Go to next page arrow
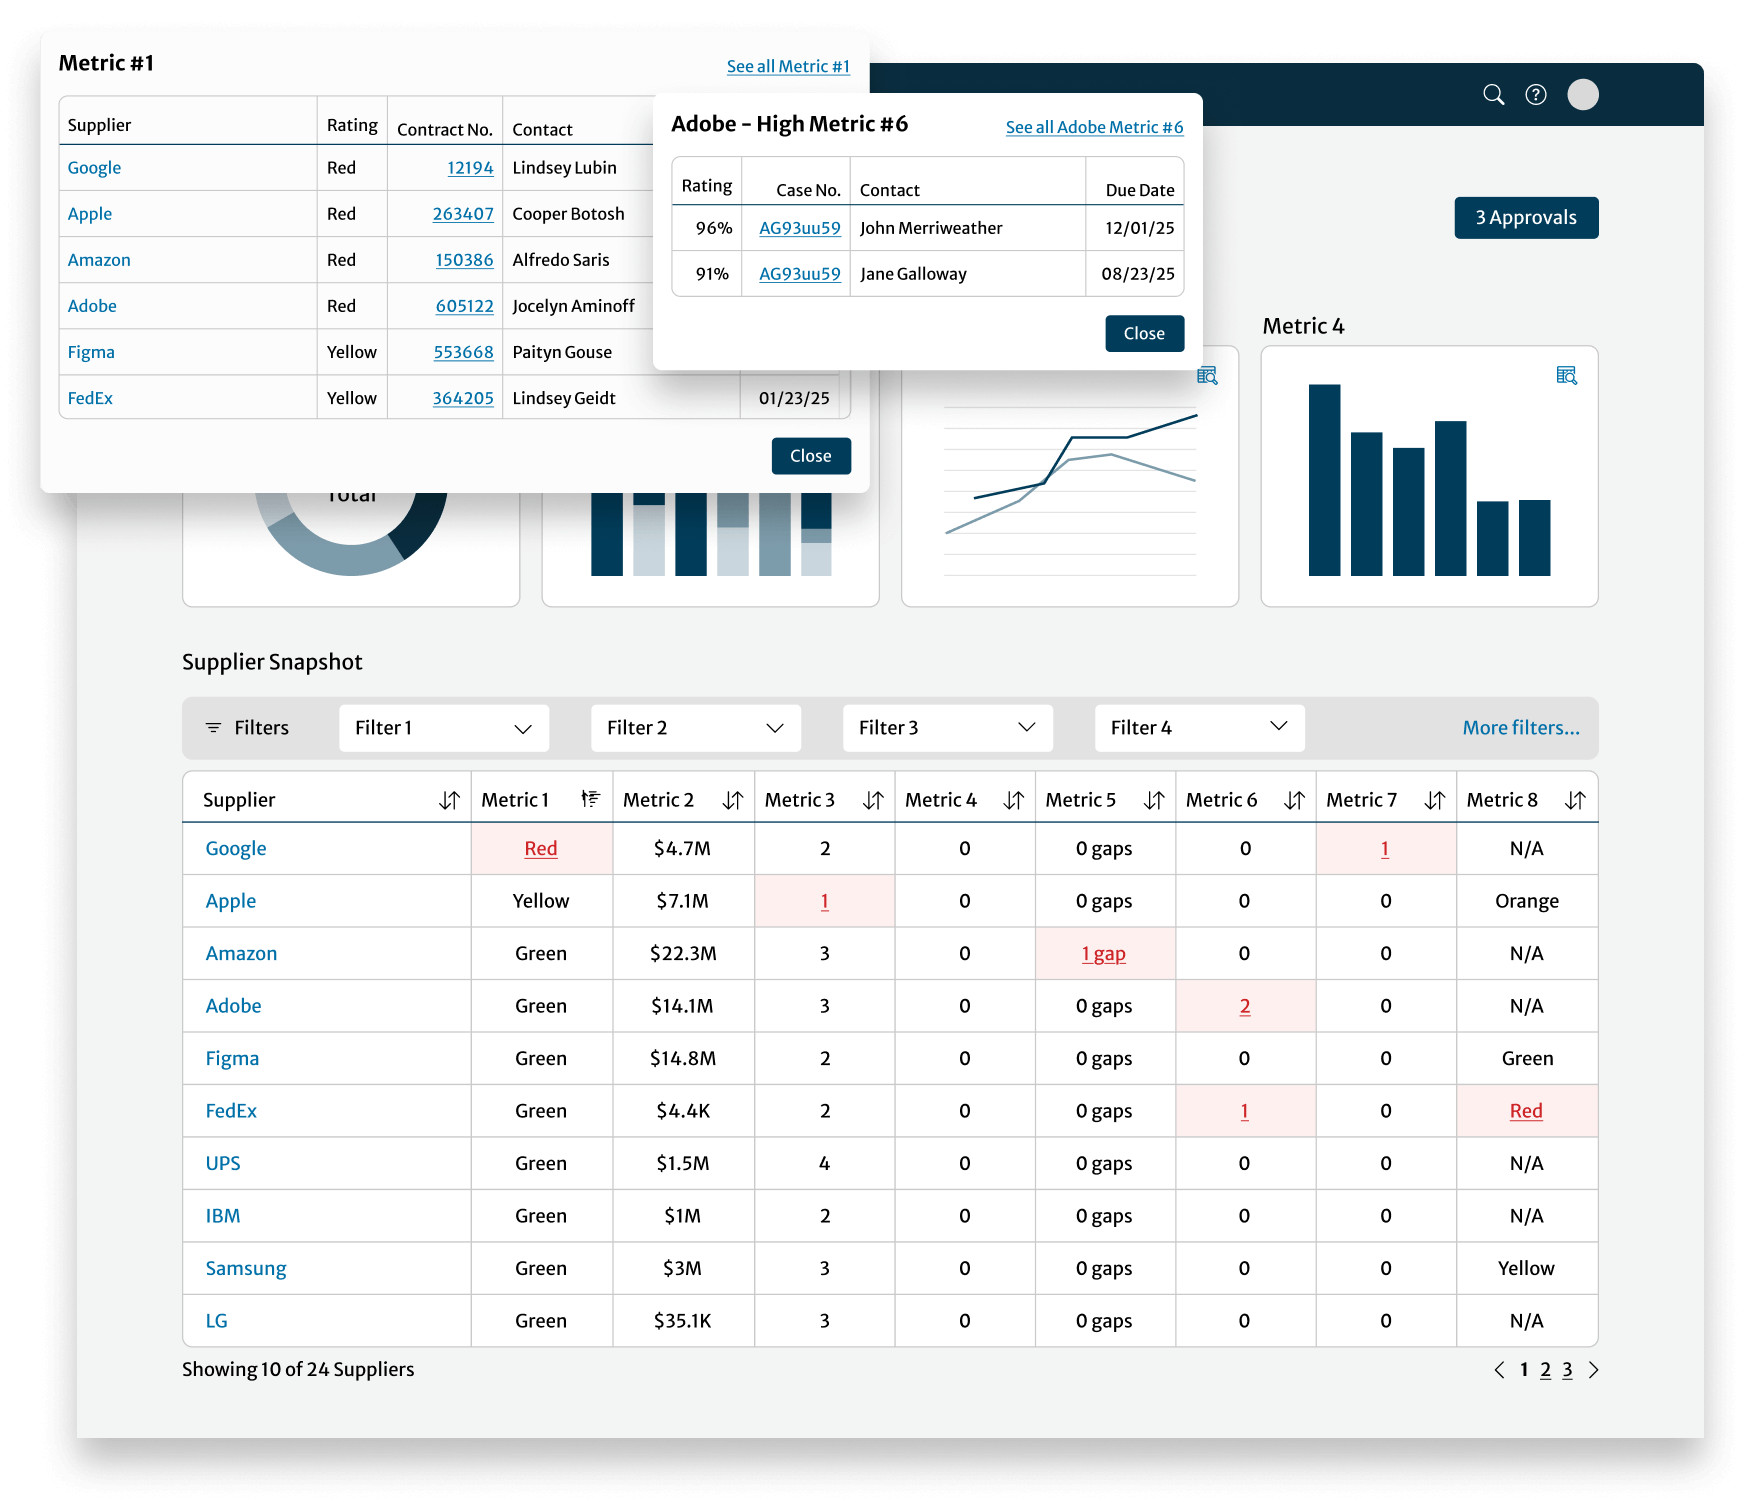Image resolution: width=1744 pixels, height=1502 pixels. (1593, 1370)
